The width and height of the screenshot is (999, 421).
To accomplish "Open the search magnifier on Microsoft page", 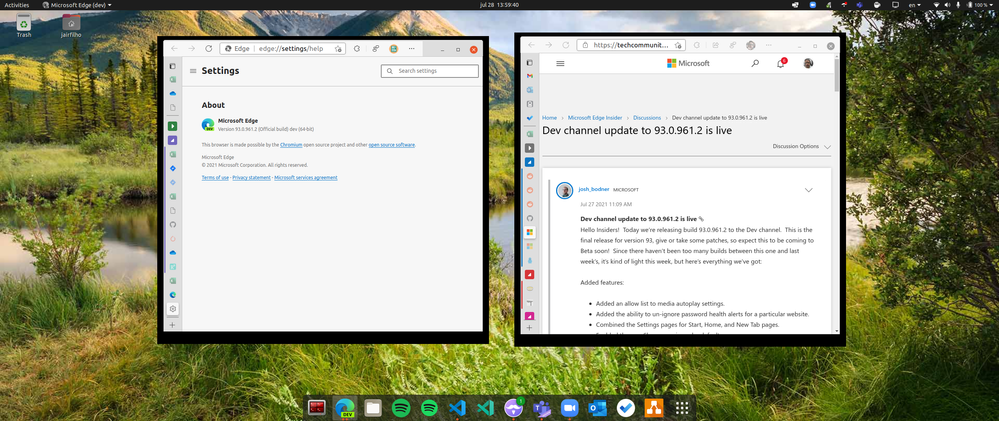I will (x=755, y=64).
